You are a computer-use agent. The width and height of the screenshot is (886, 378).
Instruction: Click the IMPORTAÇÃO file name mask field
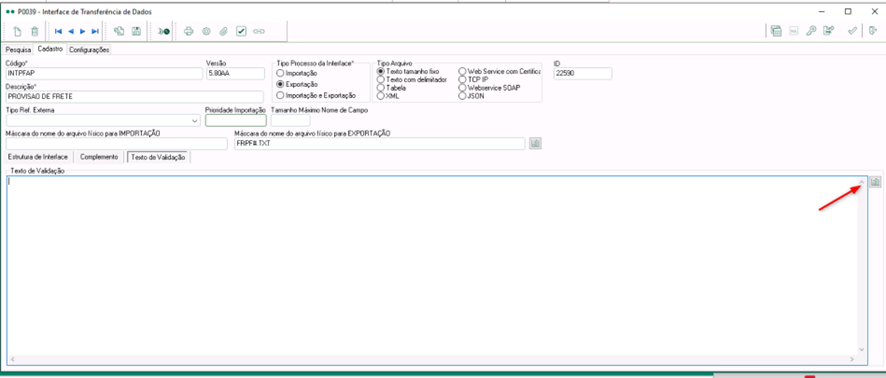pyautogui.click(x=116, y=144)
